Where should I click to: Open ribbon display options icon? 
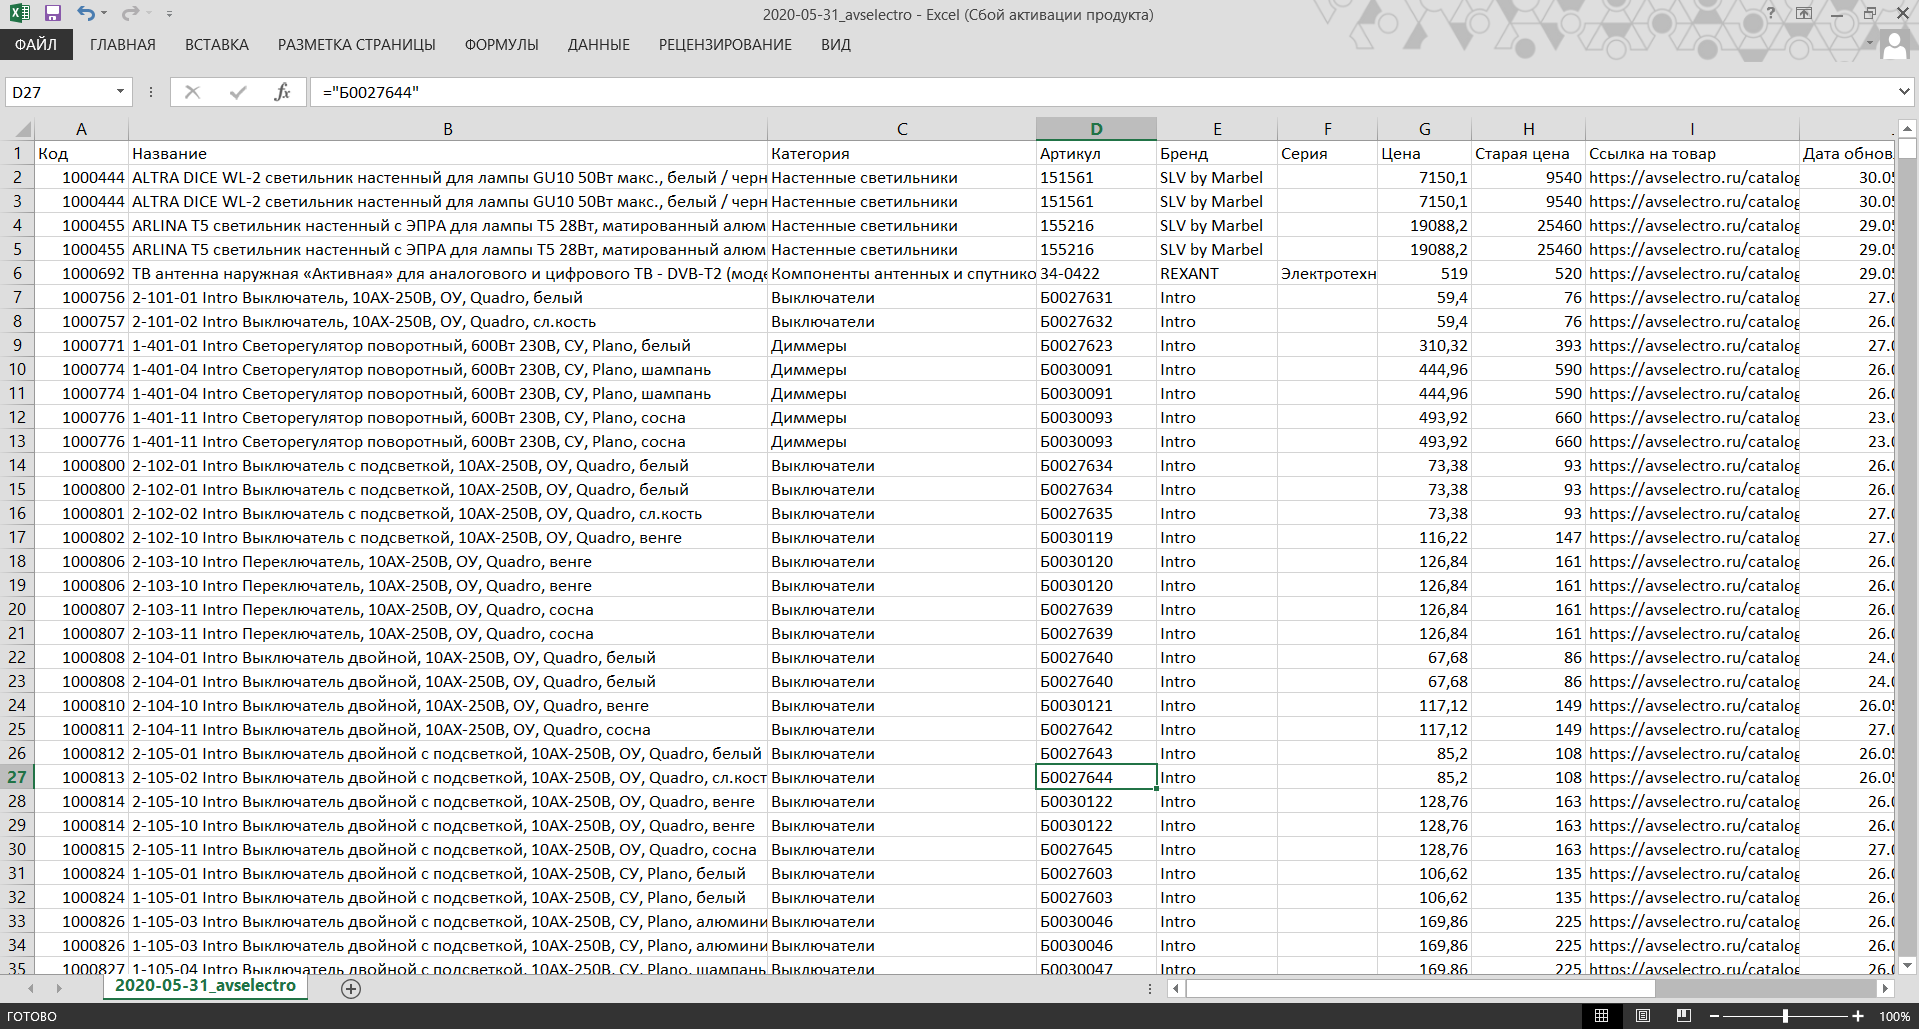(1804, 14)
